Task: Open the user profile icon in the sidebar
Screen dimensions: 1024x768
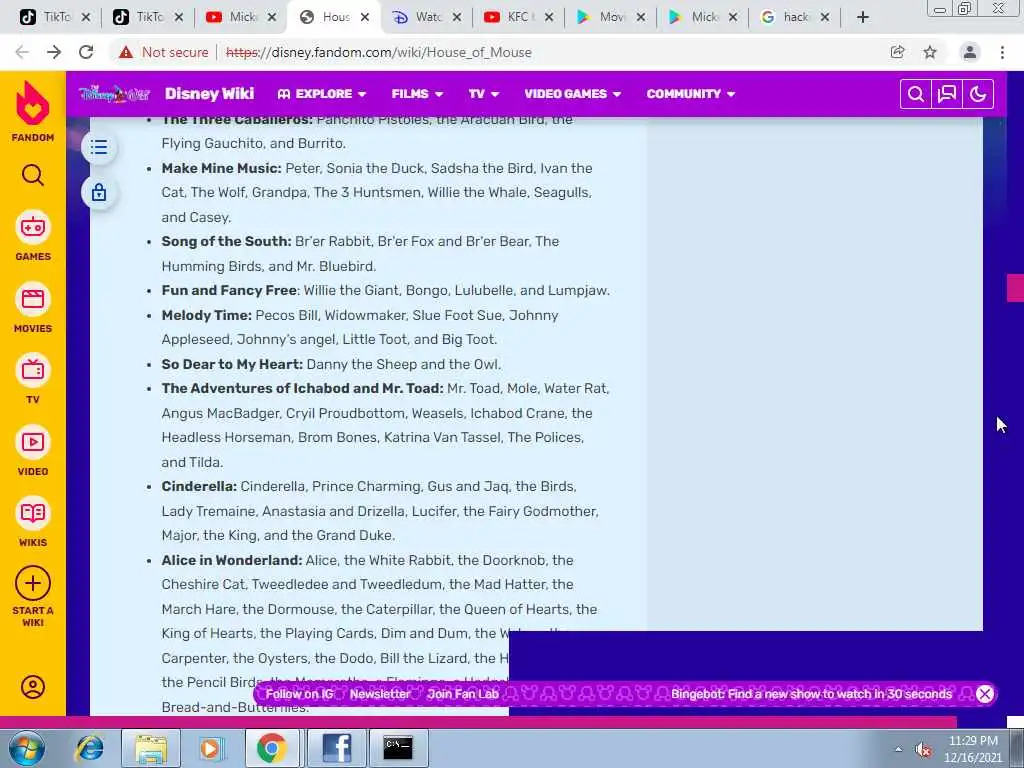Action: coord(33,687)
